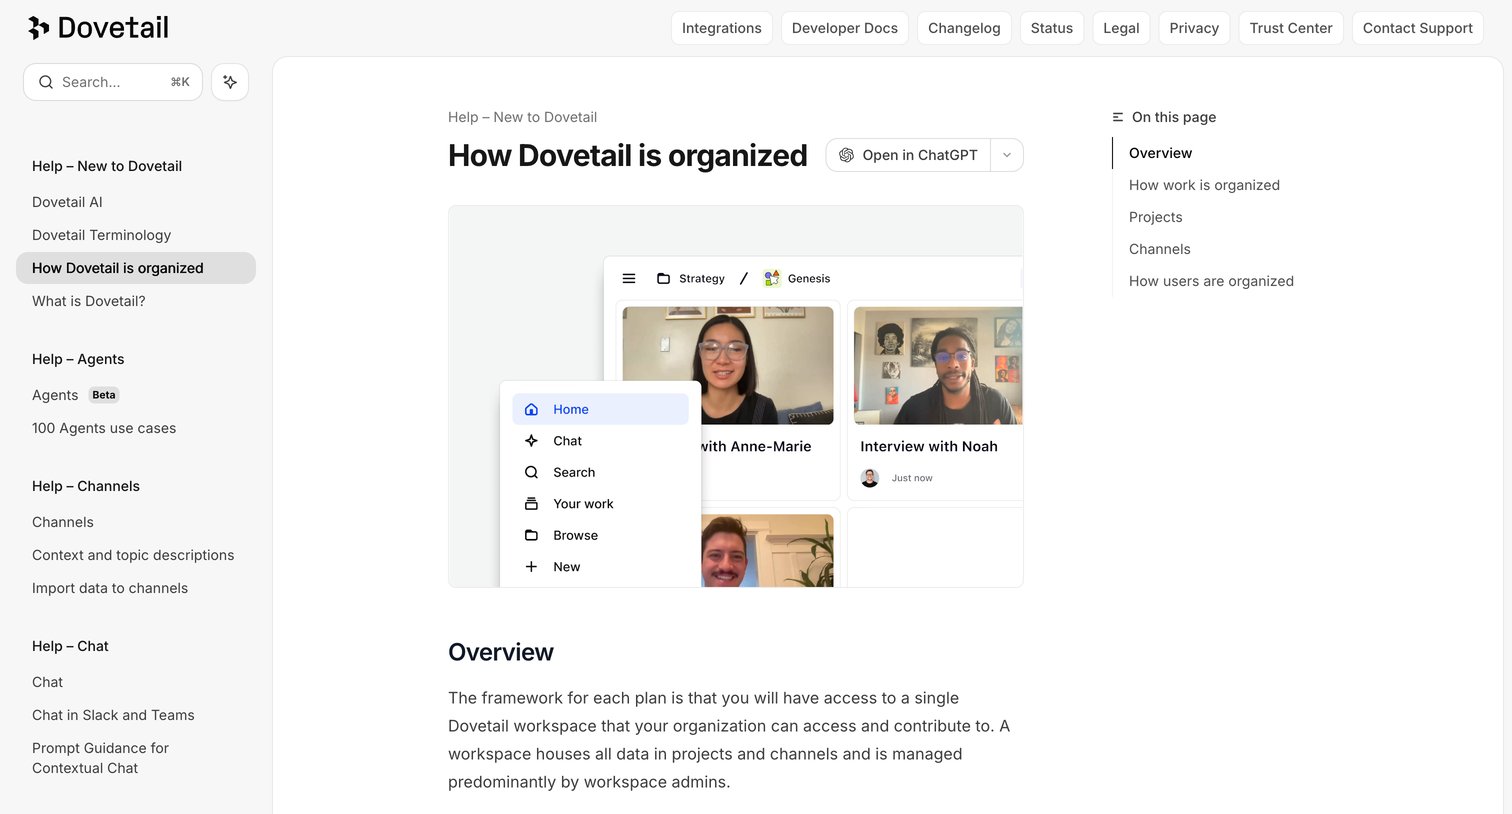Click Interview with Noah title text

point(929,446)
